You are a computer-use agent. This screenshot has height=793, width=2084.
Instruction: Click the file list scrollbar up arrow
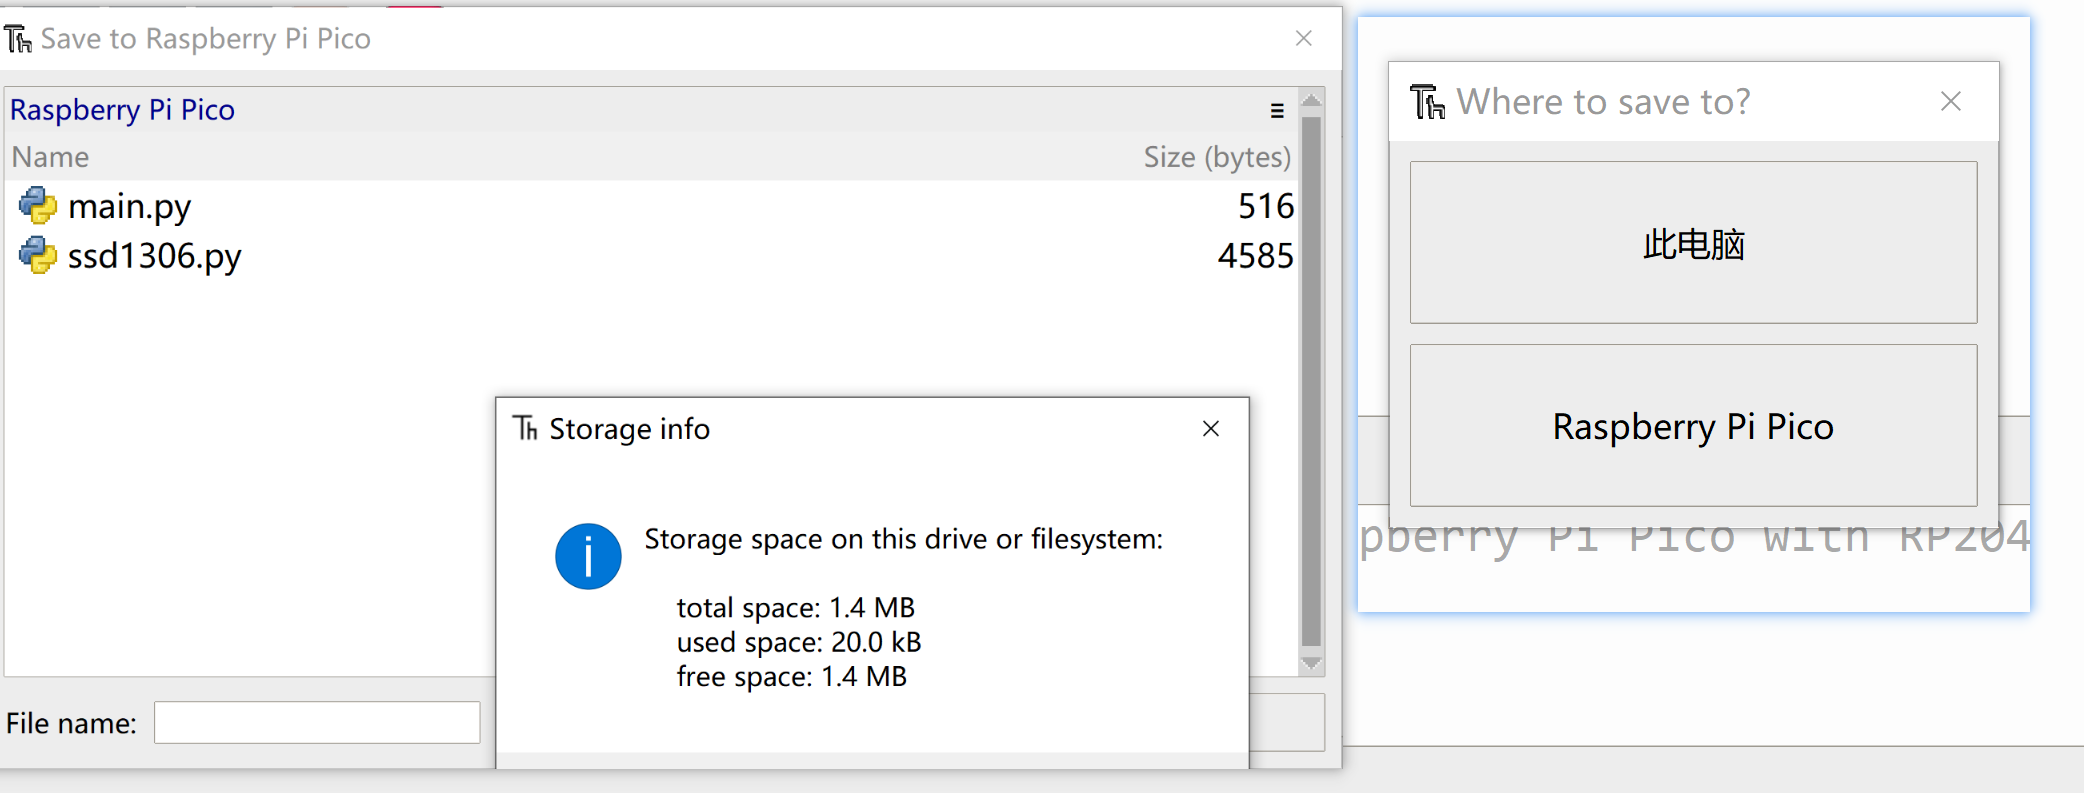pos(1311,100)
